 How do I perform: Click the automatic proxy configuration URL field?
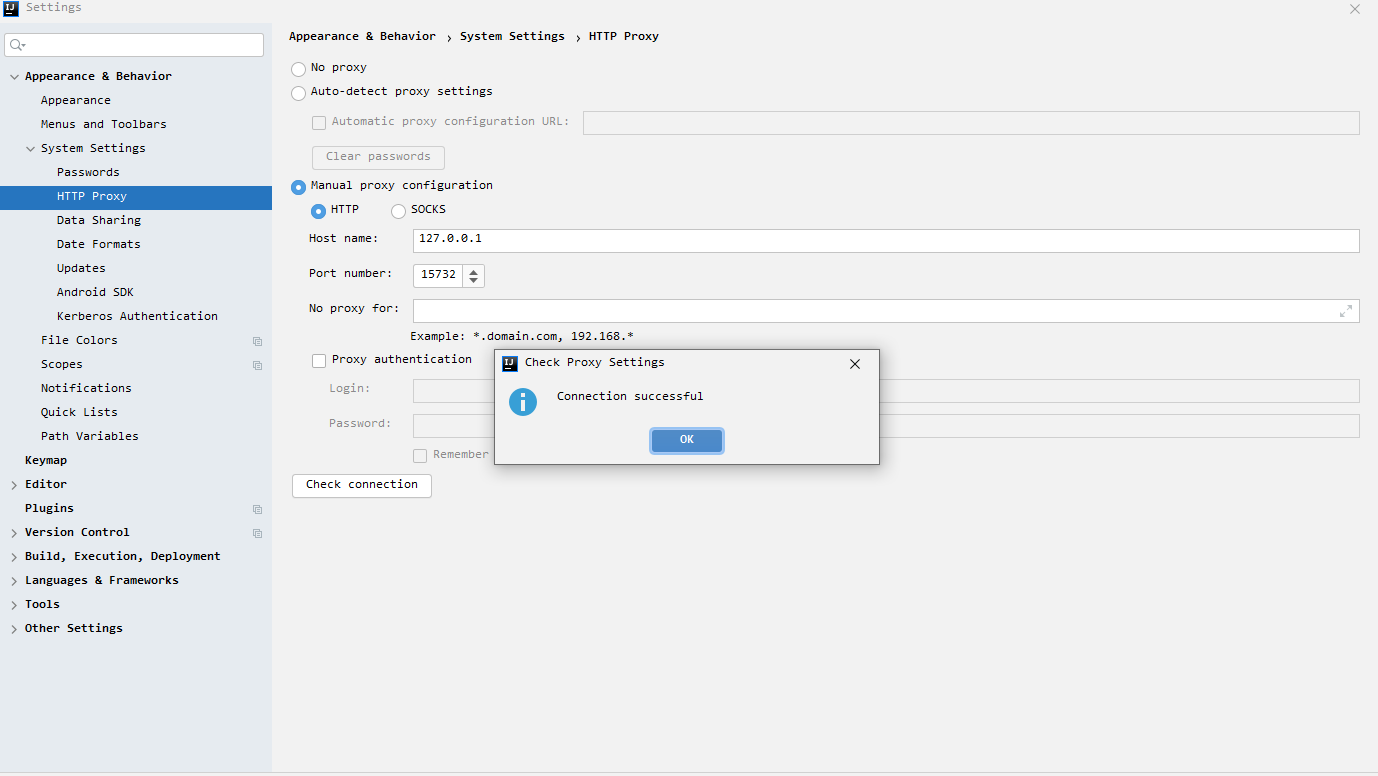click(971, 123)
